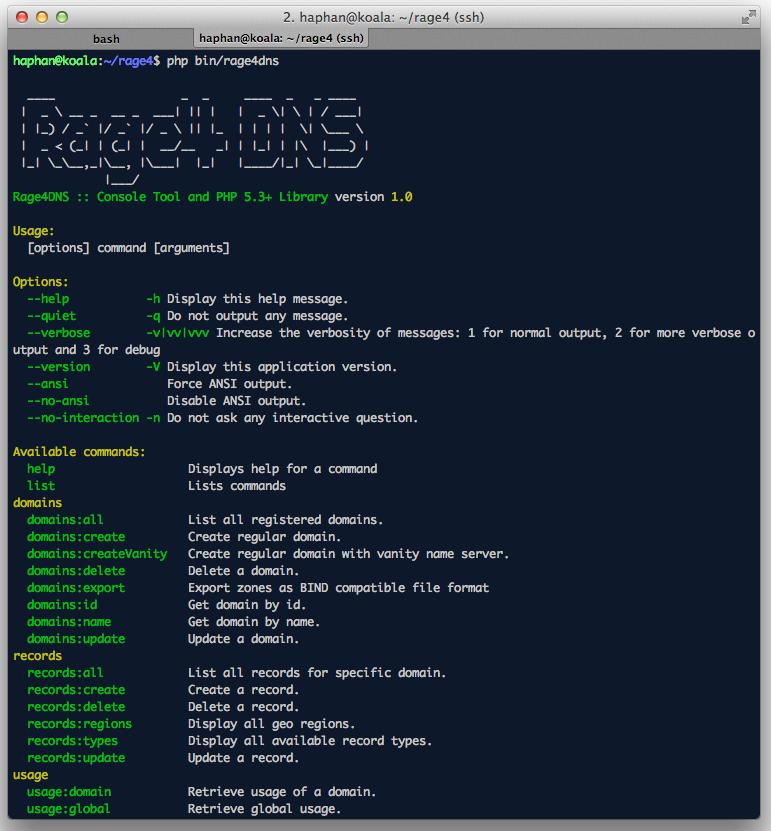Click the 'list' command
The height and width of the screenshot is (831, 771).
[x=41, y=485]
